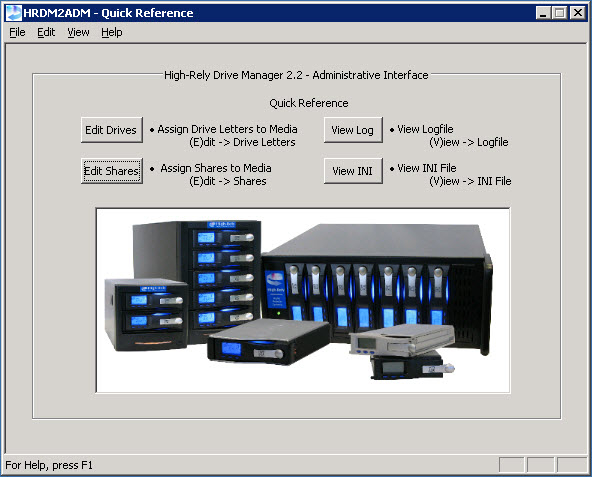Click the 'Assign Shares to Media' text
The width and height of the screenshot is (592, 477).
pos(216,168)
